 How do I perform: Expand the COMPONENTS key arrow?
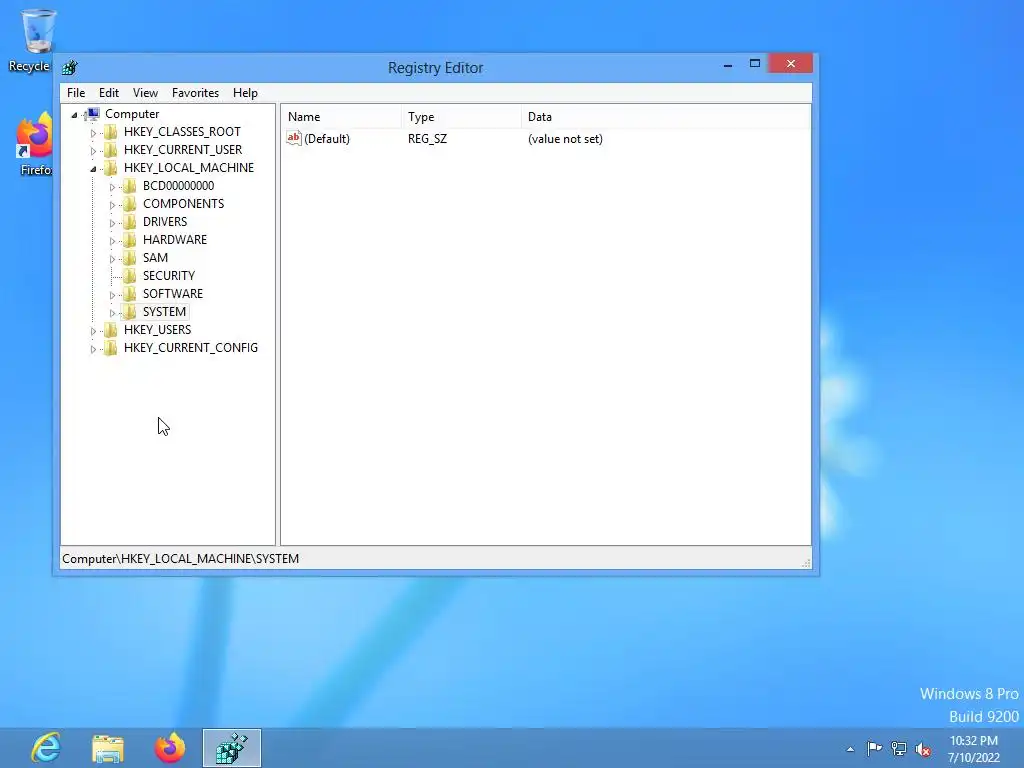click(112, 205)
